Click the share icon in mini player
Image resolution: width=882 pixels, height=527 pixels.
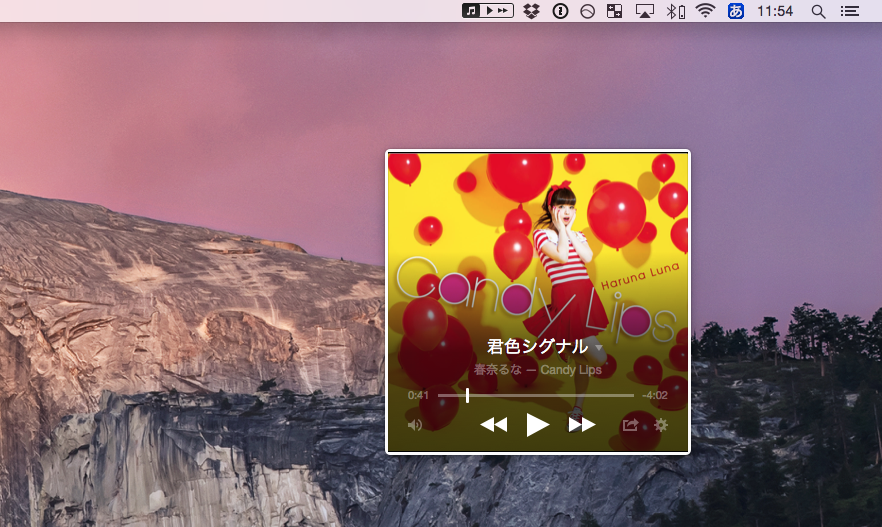[x=631, y=425]
